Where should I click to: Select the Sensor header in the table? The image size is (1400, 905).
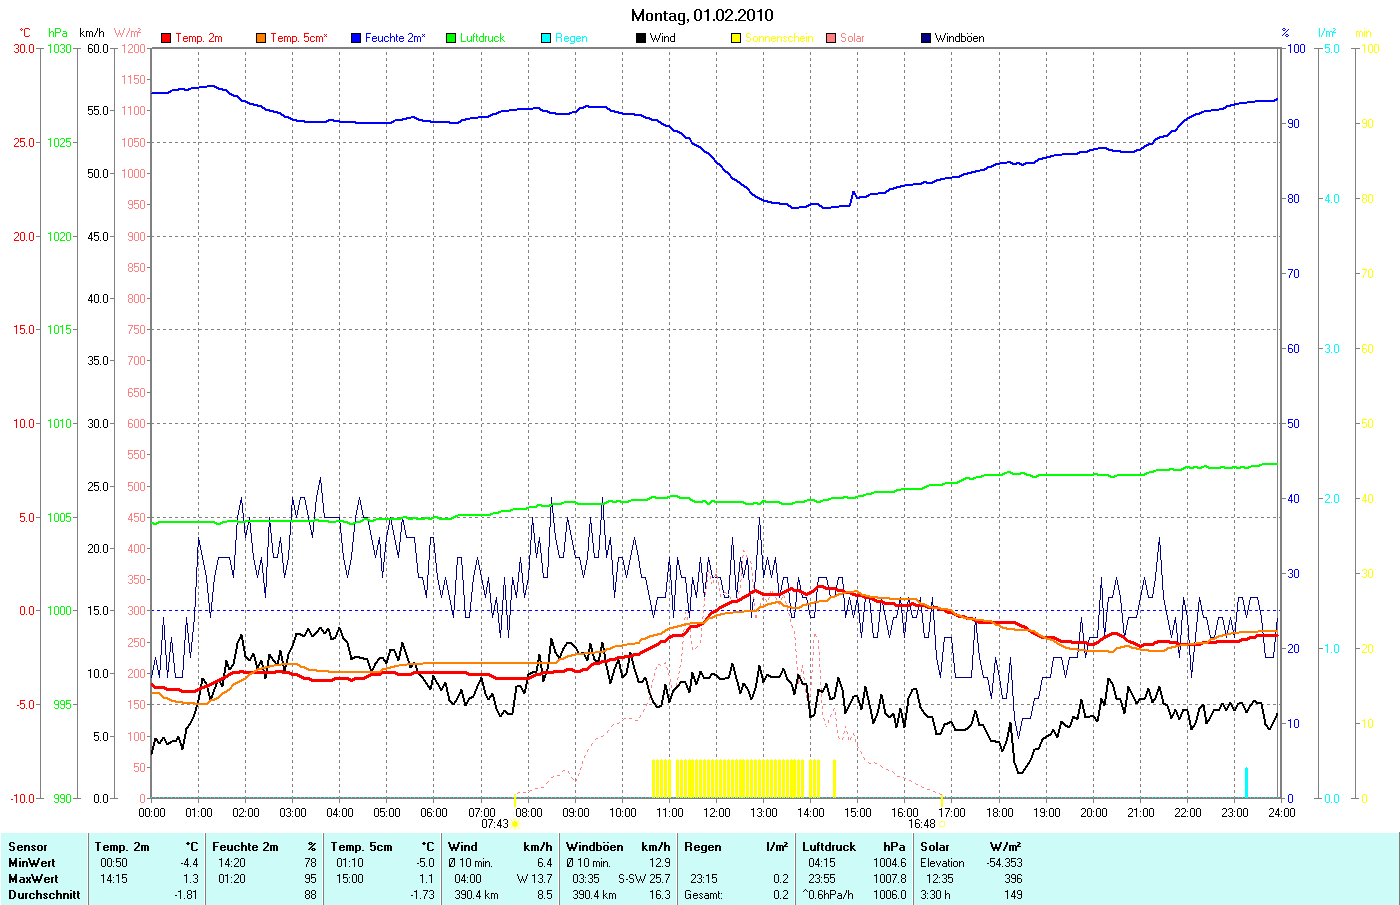28,847
